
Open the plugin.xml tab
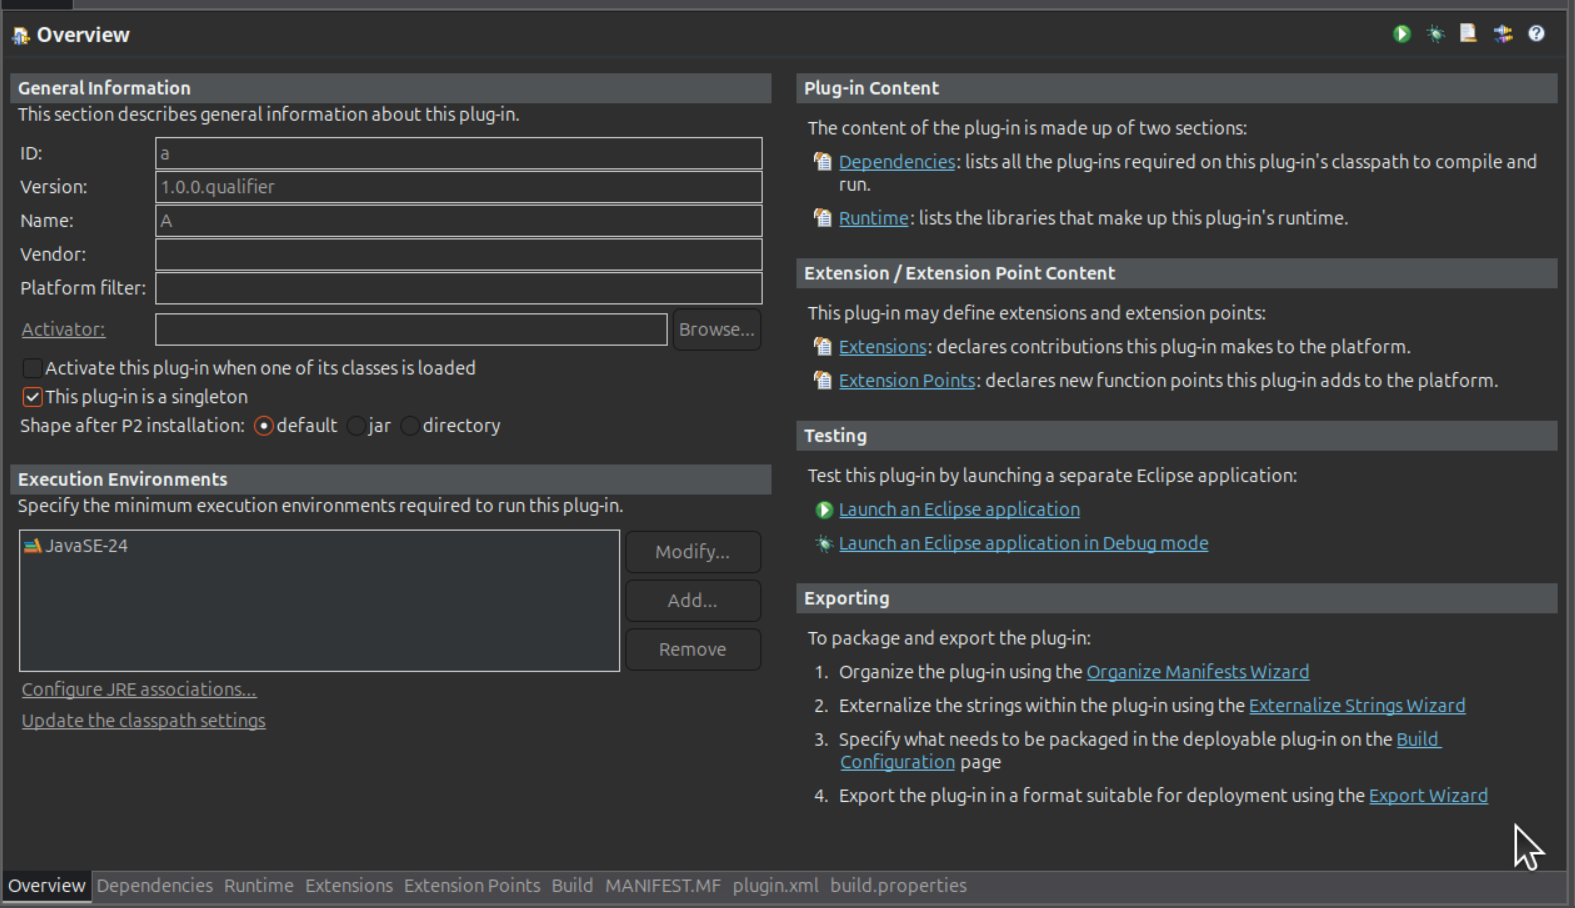(775, 886)
